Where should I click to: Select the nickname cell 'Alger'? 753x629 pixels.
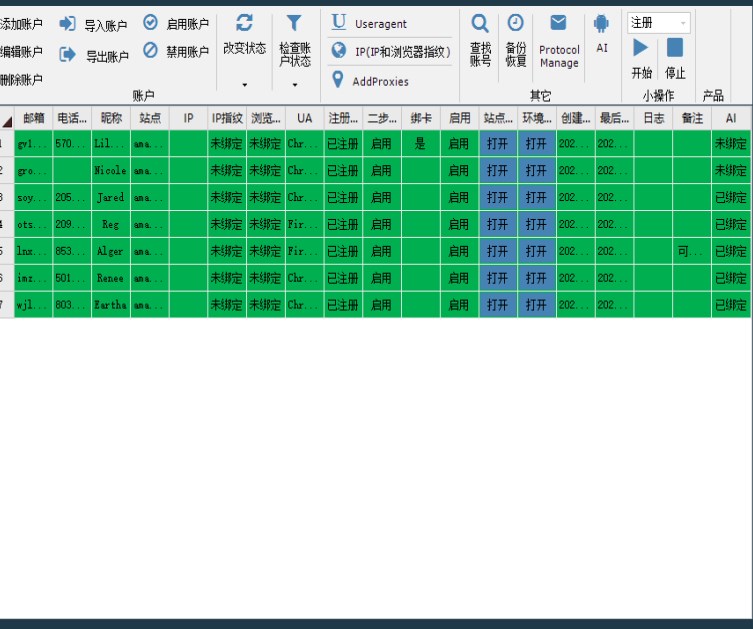[x=111, y=251]
